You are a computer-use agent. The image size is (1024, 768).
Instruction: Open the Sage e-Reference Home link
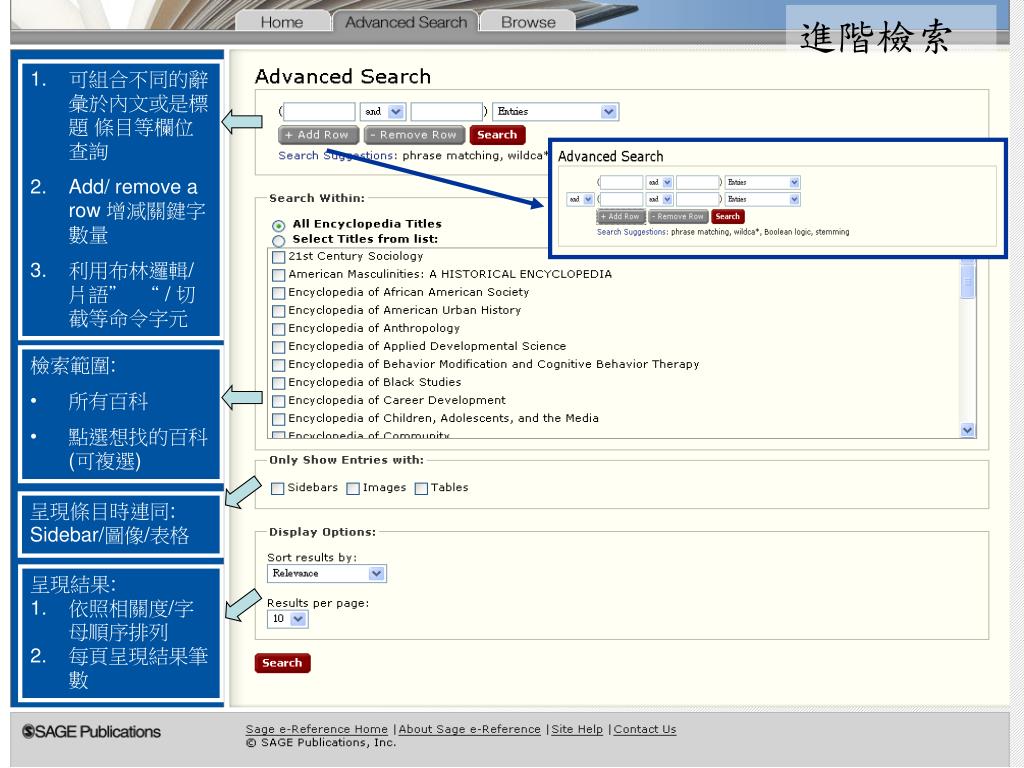317,729
